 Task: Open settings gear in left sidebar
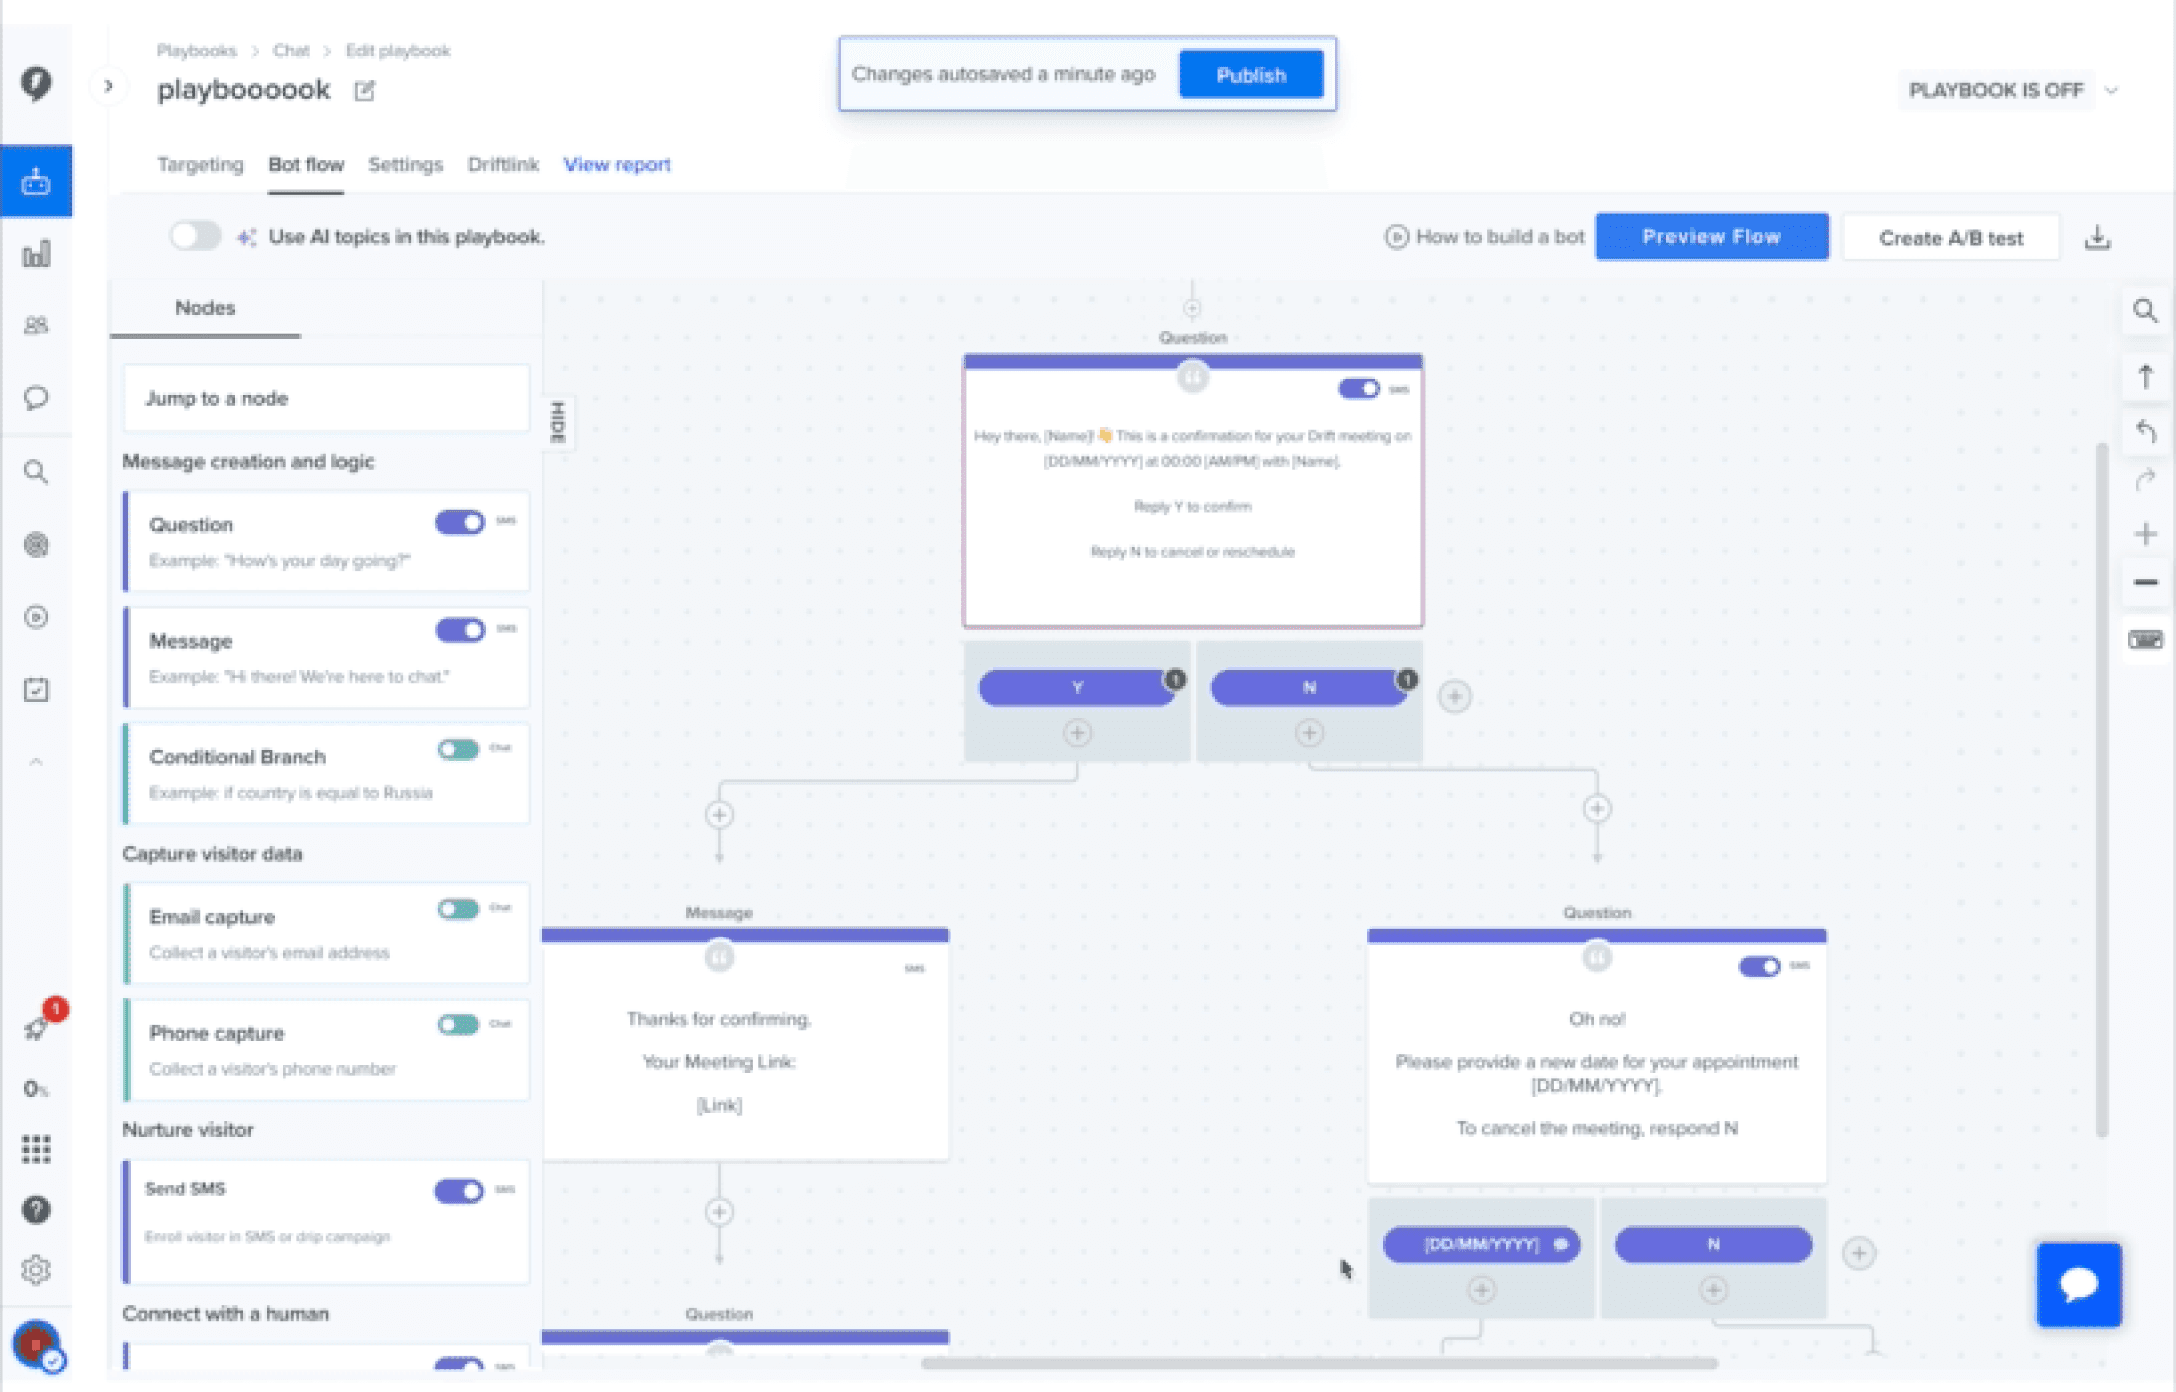point(36,1270)
